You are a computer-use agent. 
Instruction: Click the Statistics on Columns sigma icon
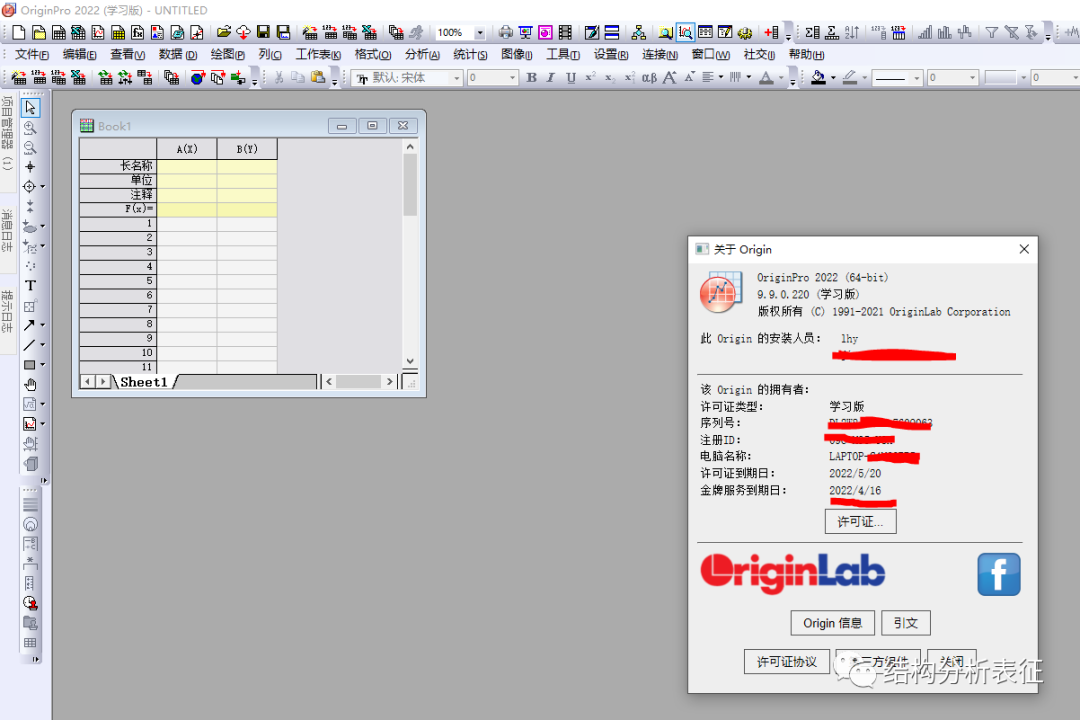click(x=812, y=32)
